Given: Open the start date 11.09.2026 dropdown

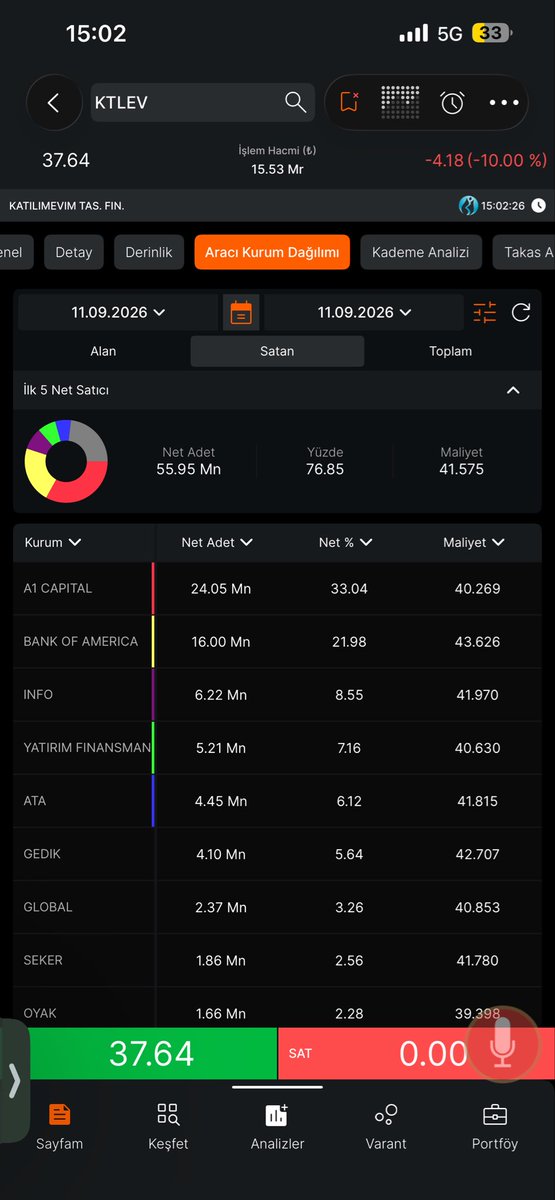Looking at the screenshot, I should pyautogui.click(x=118, y=312).
